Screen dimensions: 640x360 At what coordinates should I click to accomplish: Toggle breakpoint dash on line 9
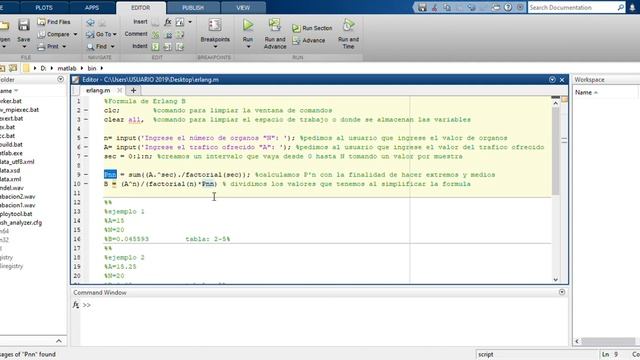[86, 175]
